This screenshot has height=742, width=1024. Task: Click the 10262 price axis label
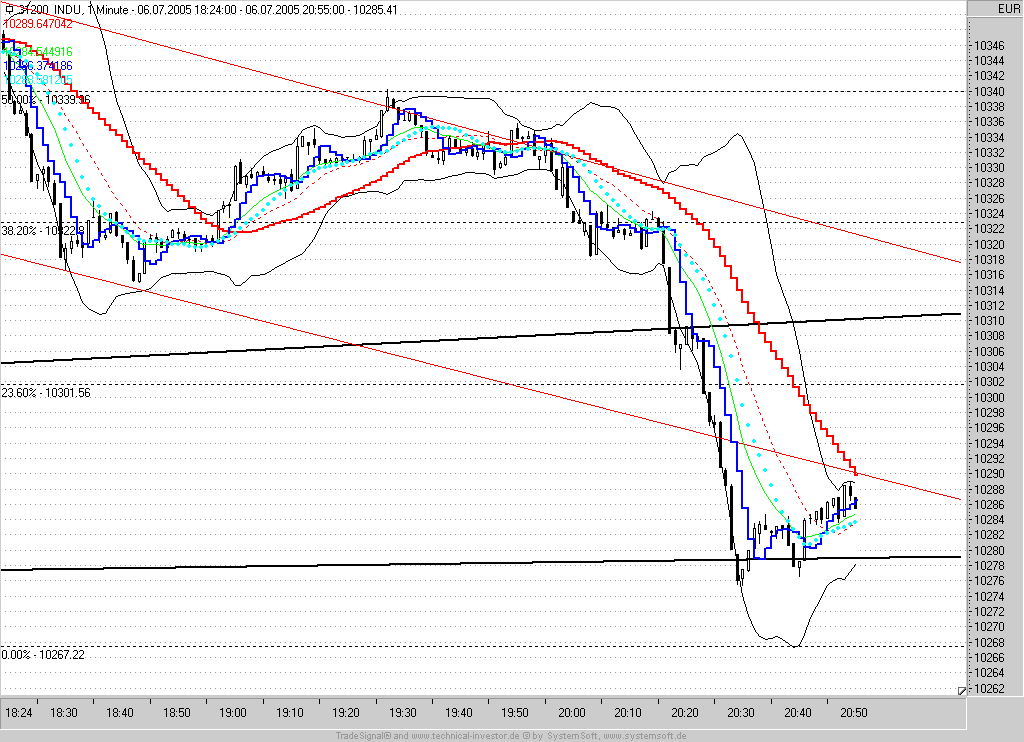coord(989,688)
